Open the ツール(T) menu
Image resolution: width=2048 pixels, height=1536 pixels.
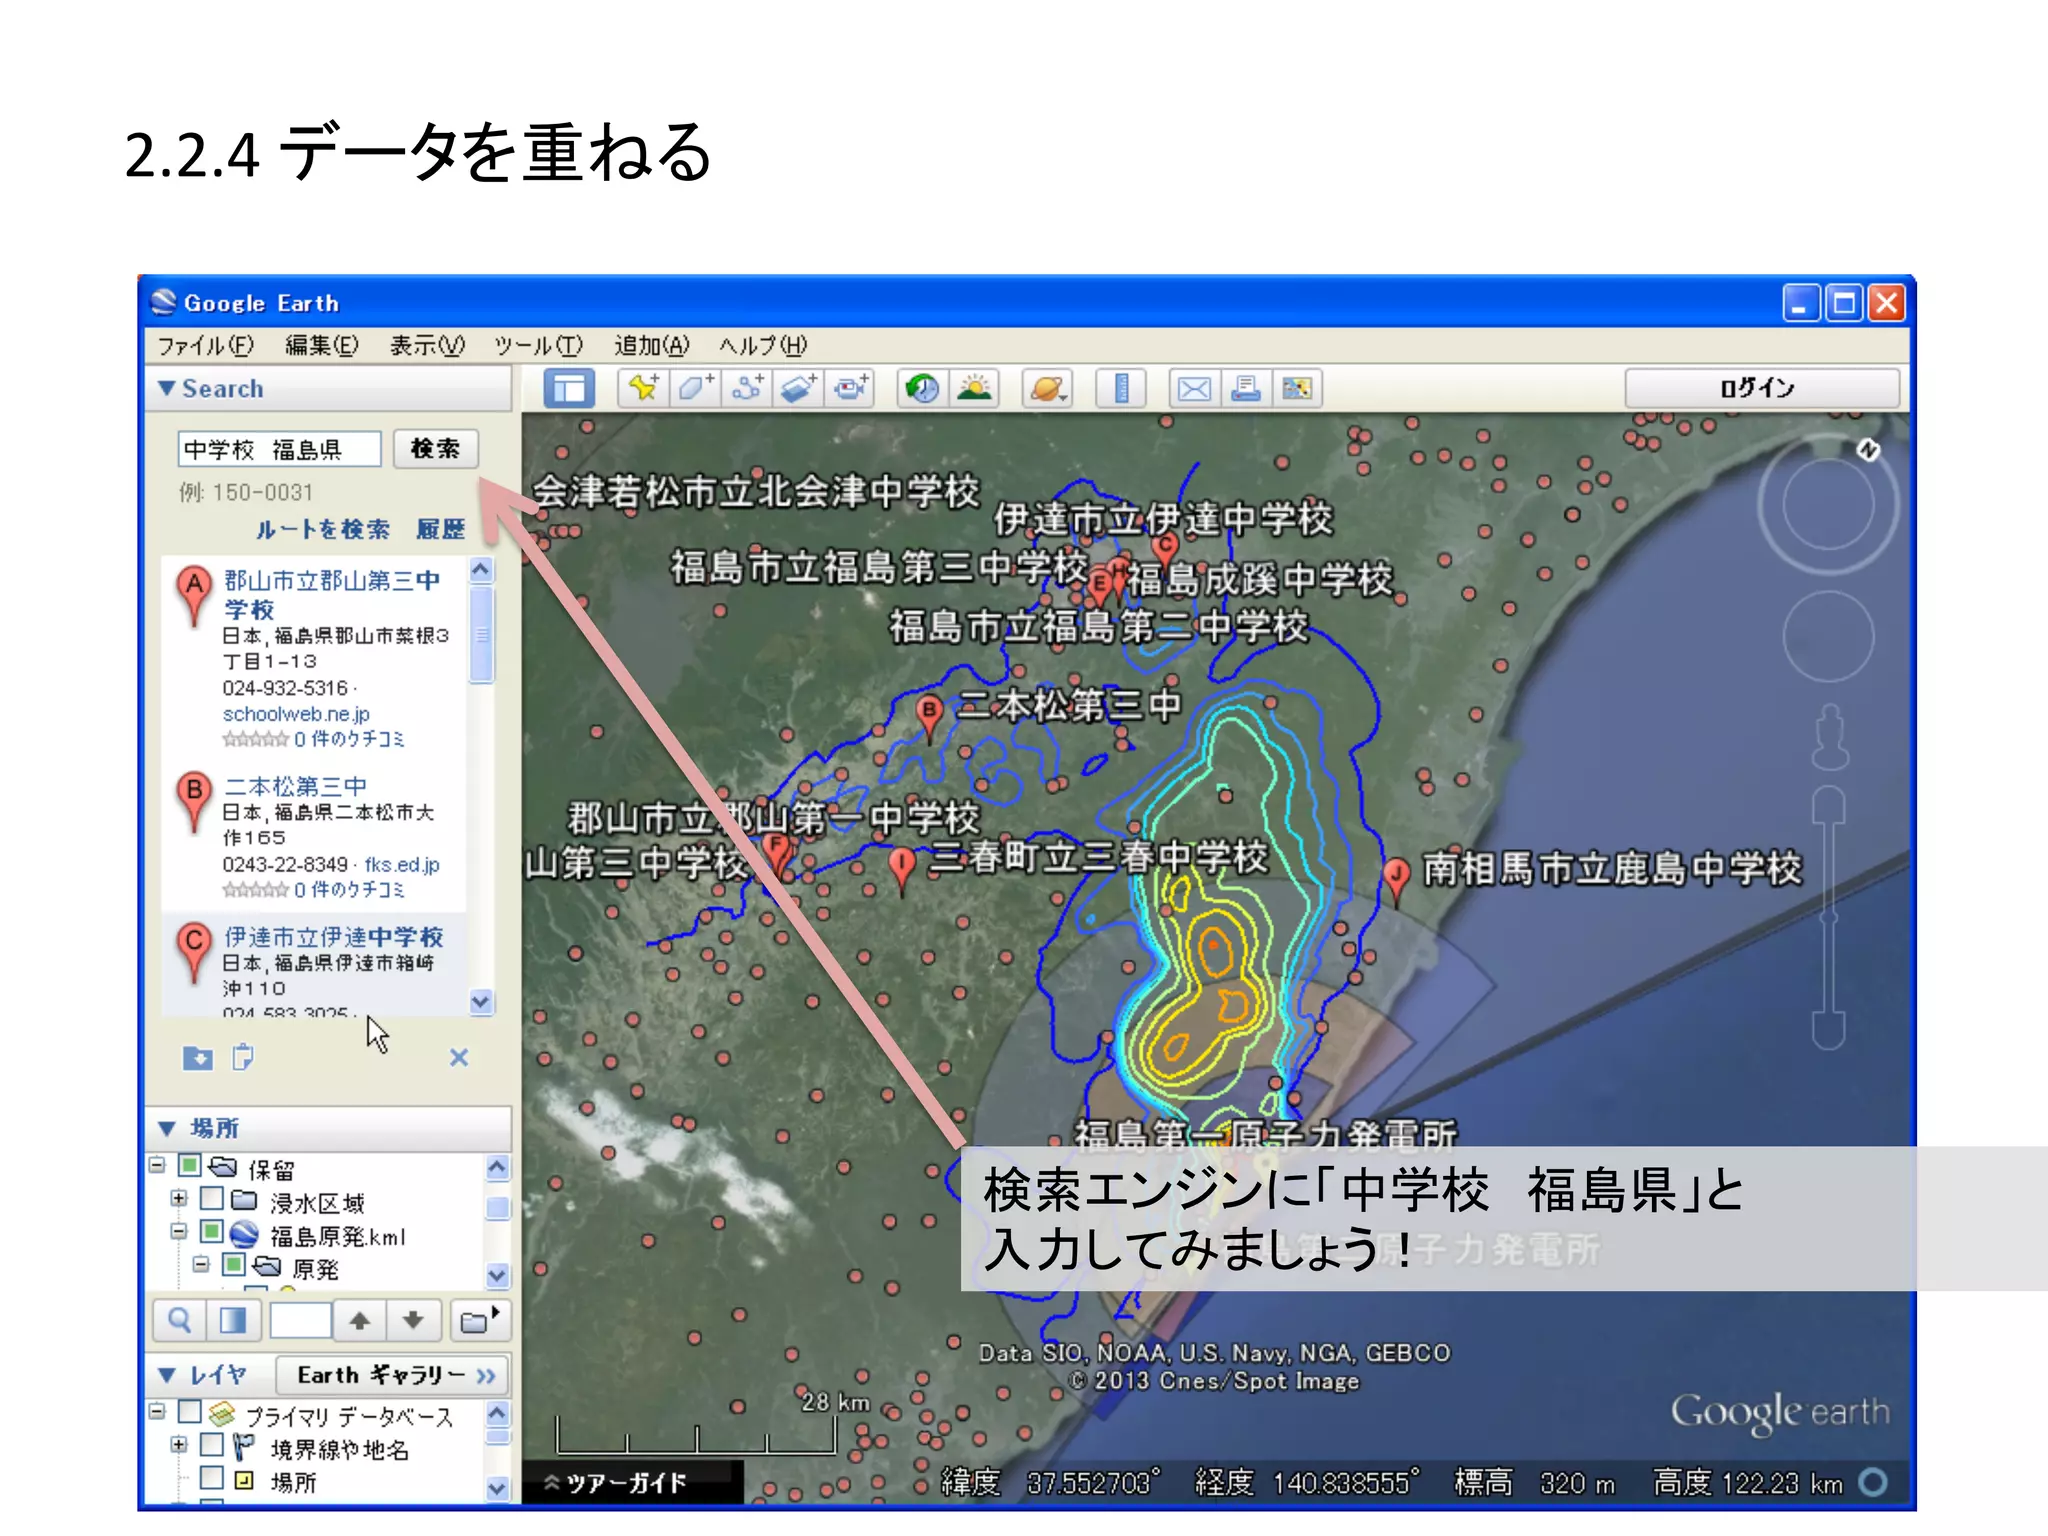539,346
